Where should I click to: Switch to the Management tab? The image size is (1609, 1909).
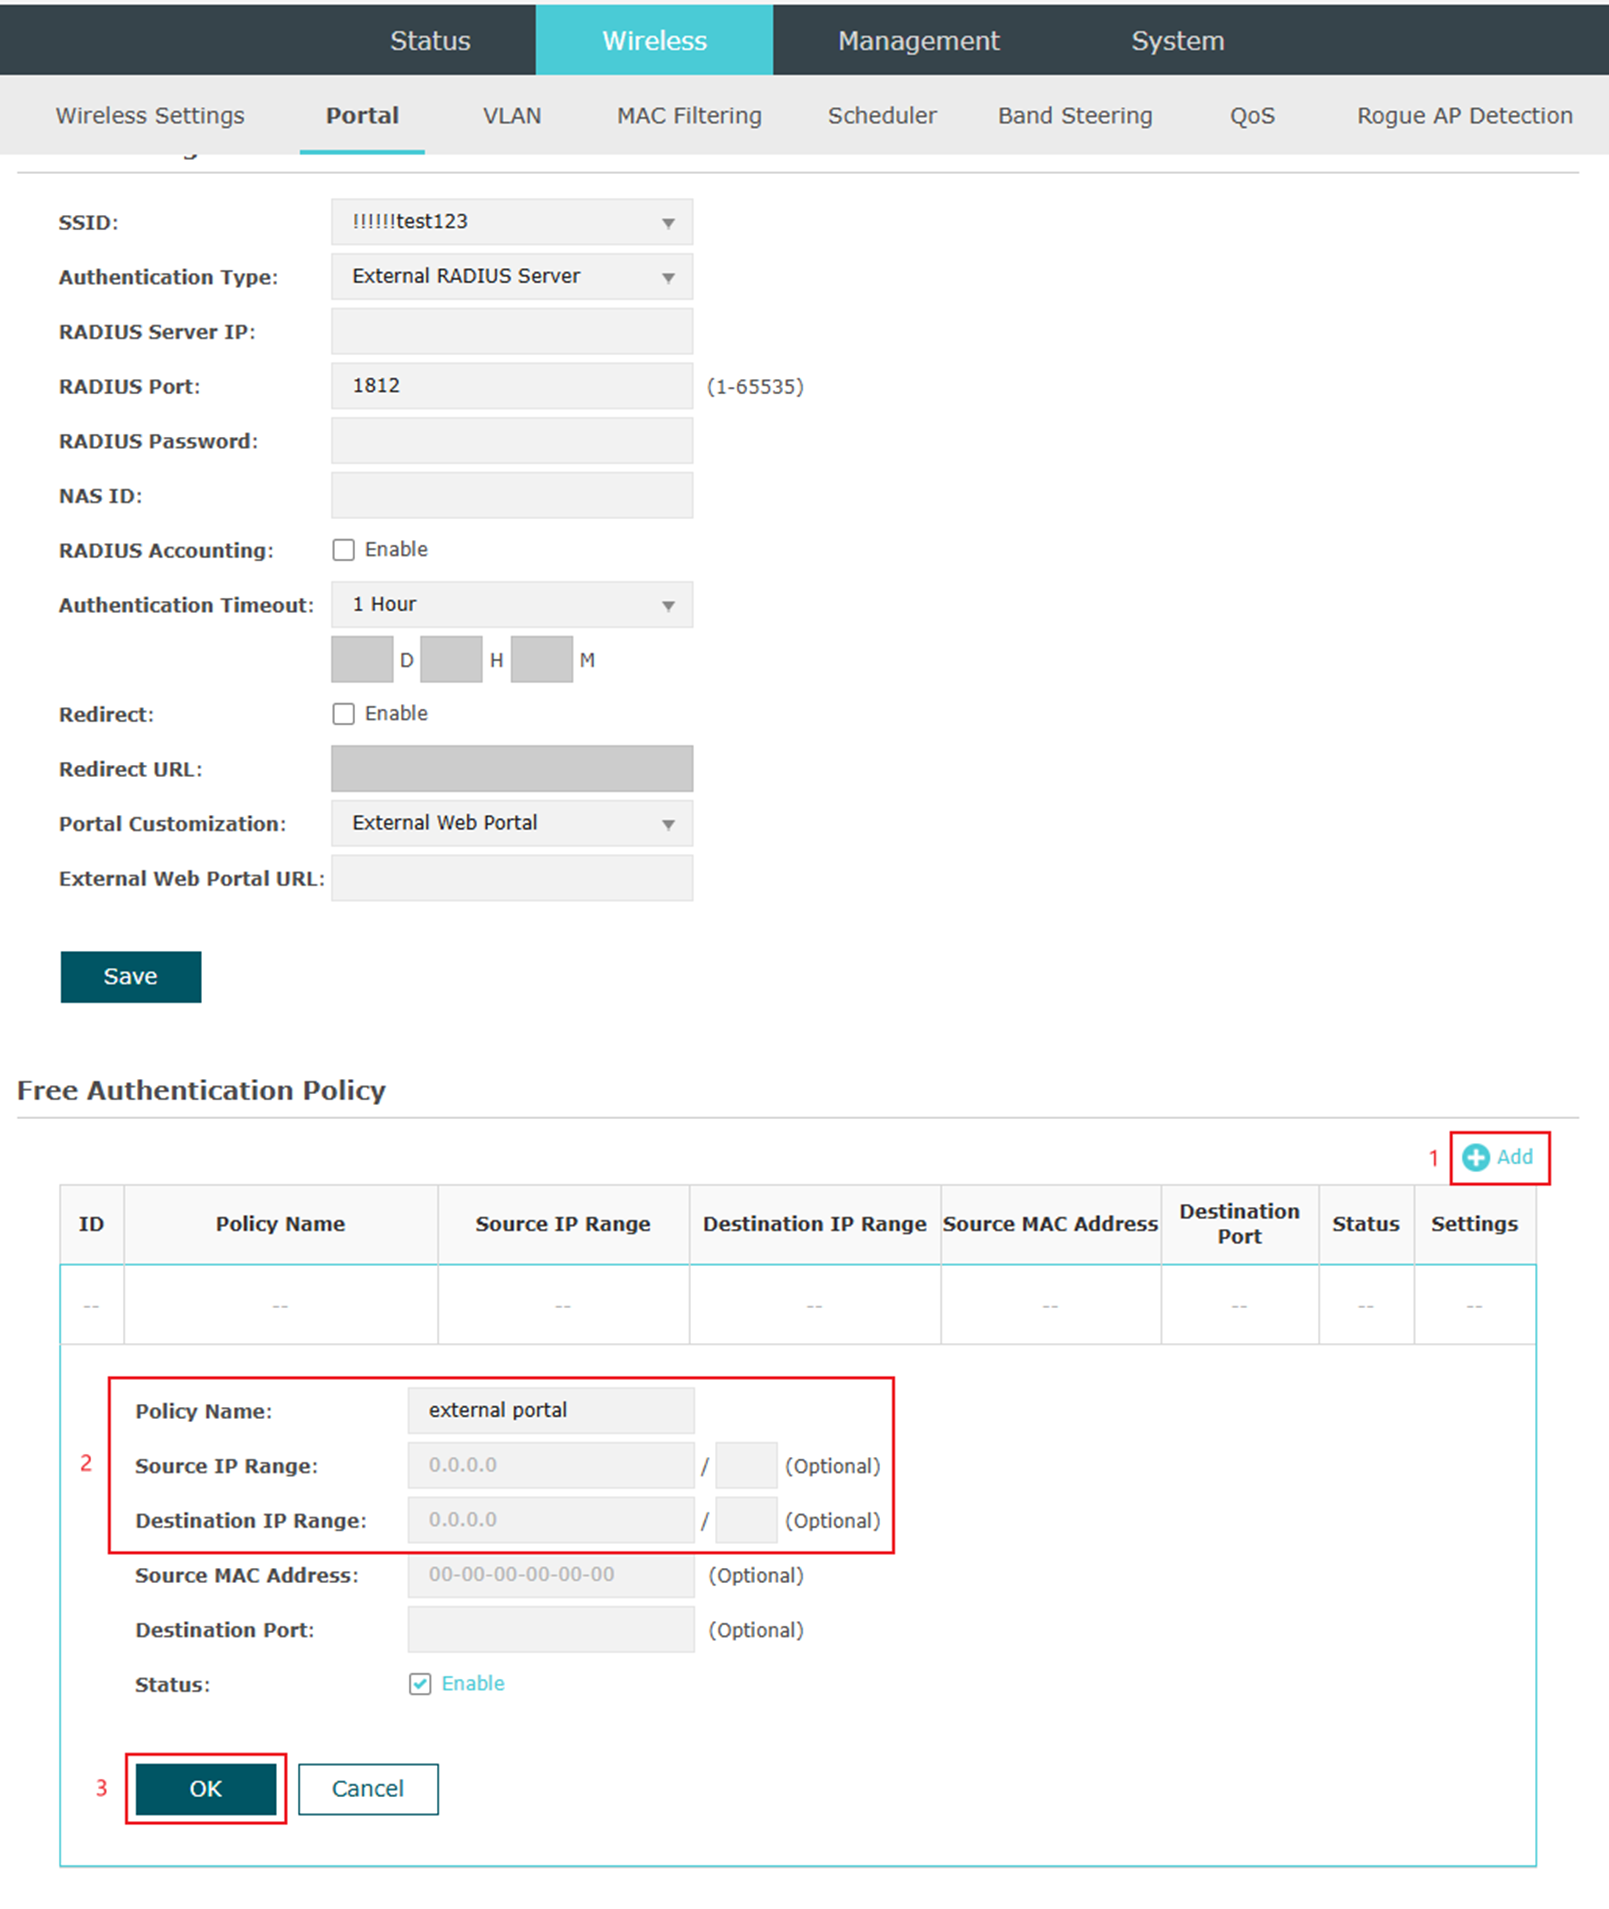[918, 40]
